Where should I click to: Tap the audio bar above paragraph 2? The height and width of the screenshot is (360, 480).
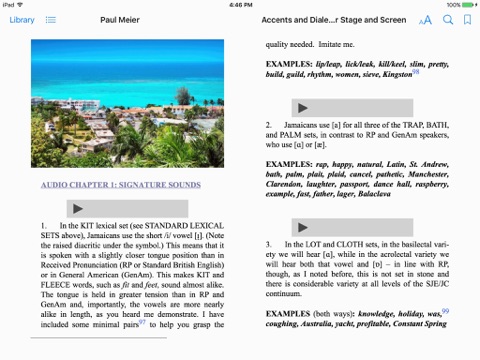click(x=352, y=108)
